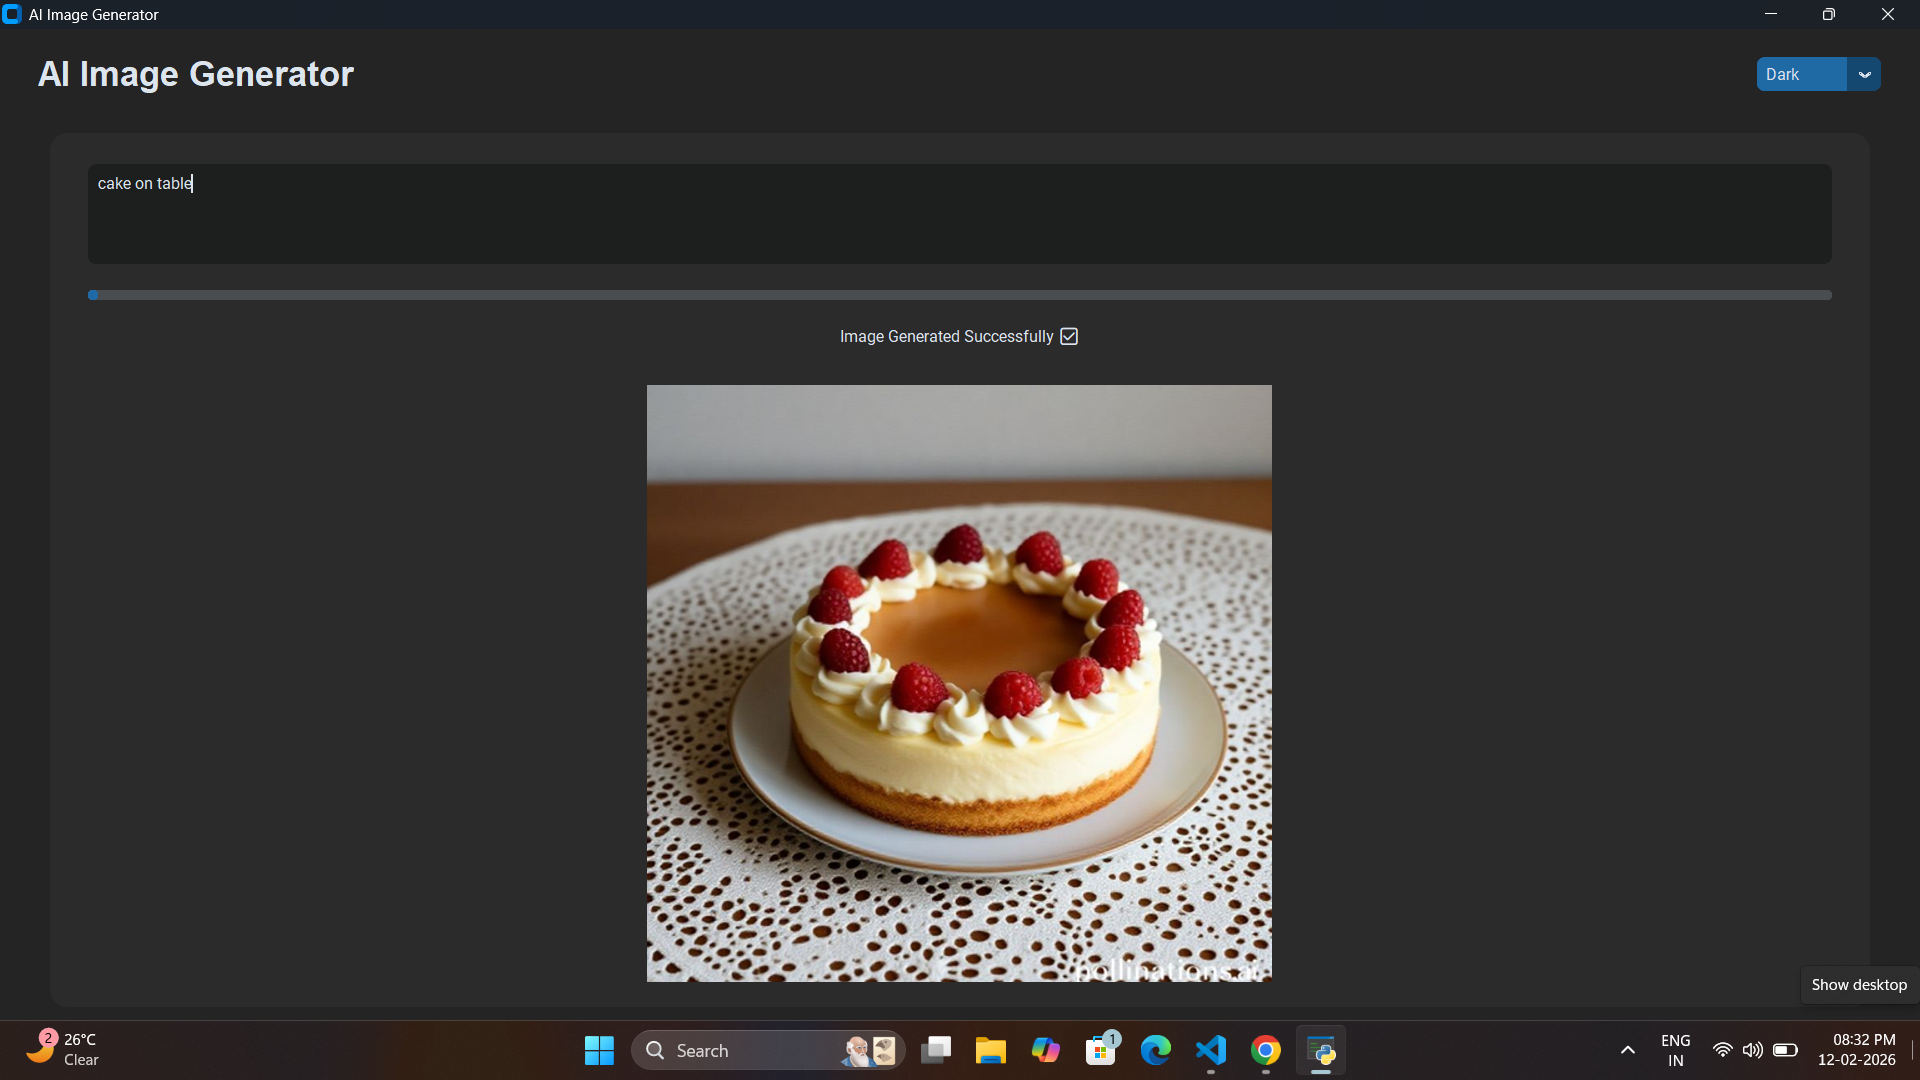Click the 'Image Generated Successfully' status text
The image size is (1920, 1080).
tap(946, 337)
